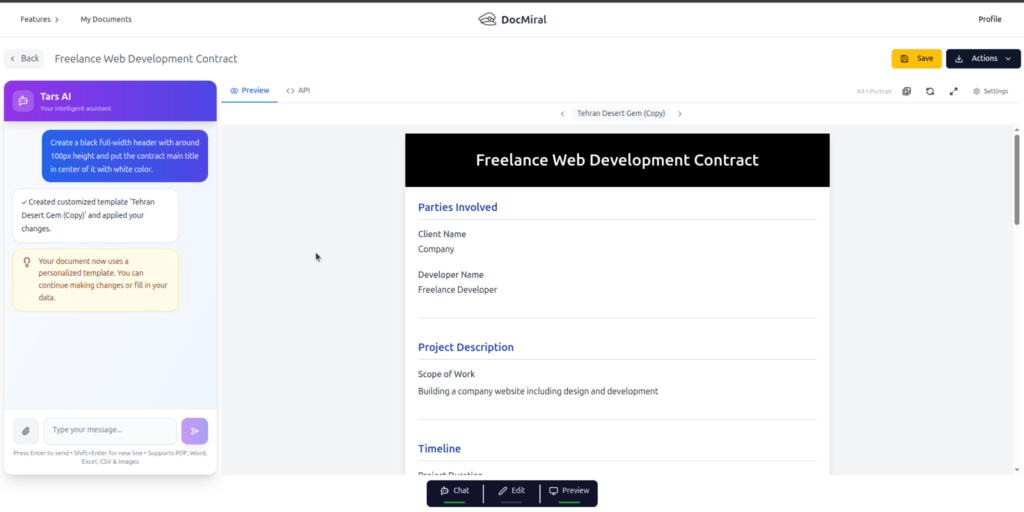Open the Actions dropdown
The image size is (1024, 512).
[x=983, y=59]
